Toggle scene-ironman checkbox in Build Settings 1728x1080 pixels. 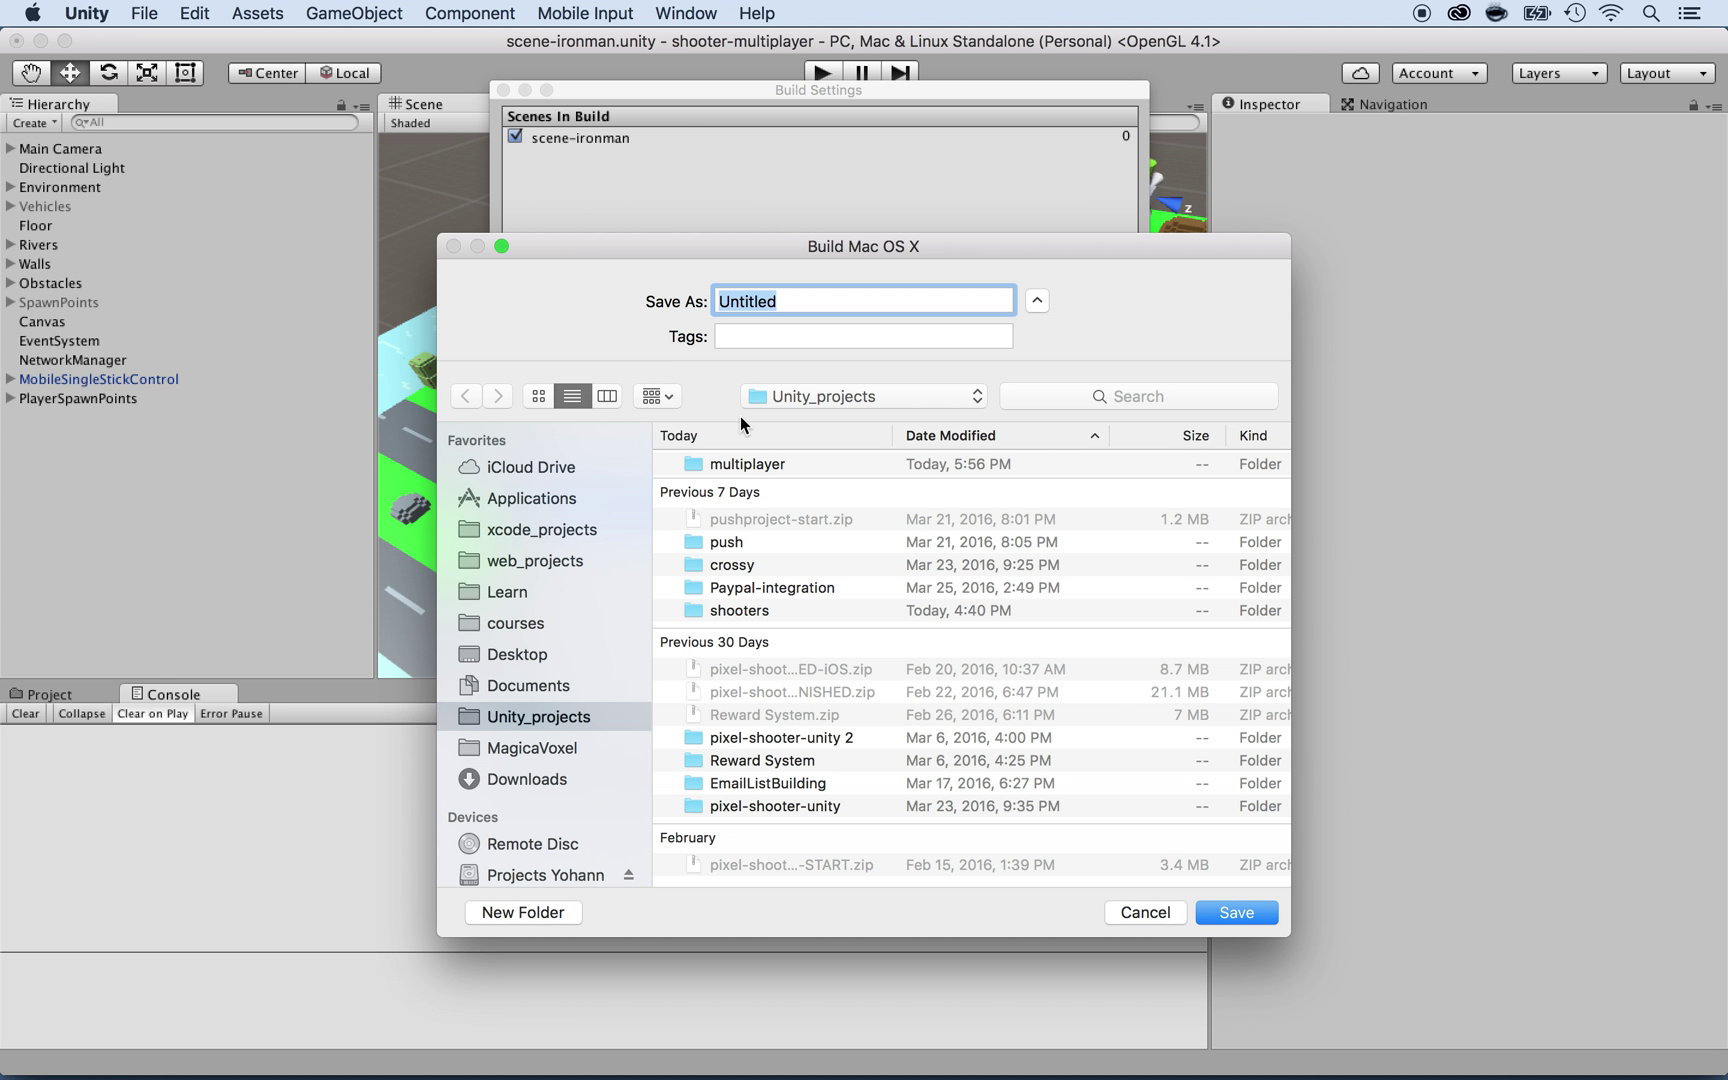point(515,136)
